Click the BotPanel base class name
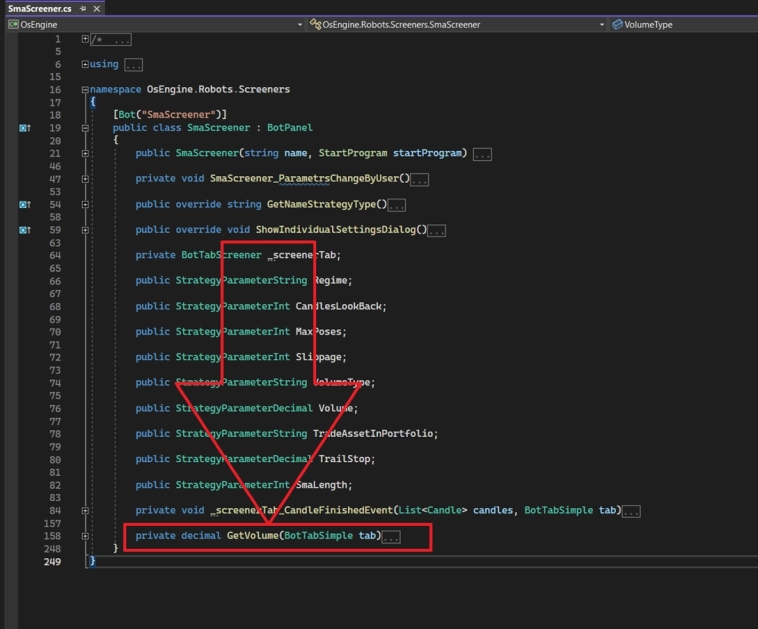Screen dimensions: 758x629 [291, 128]
